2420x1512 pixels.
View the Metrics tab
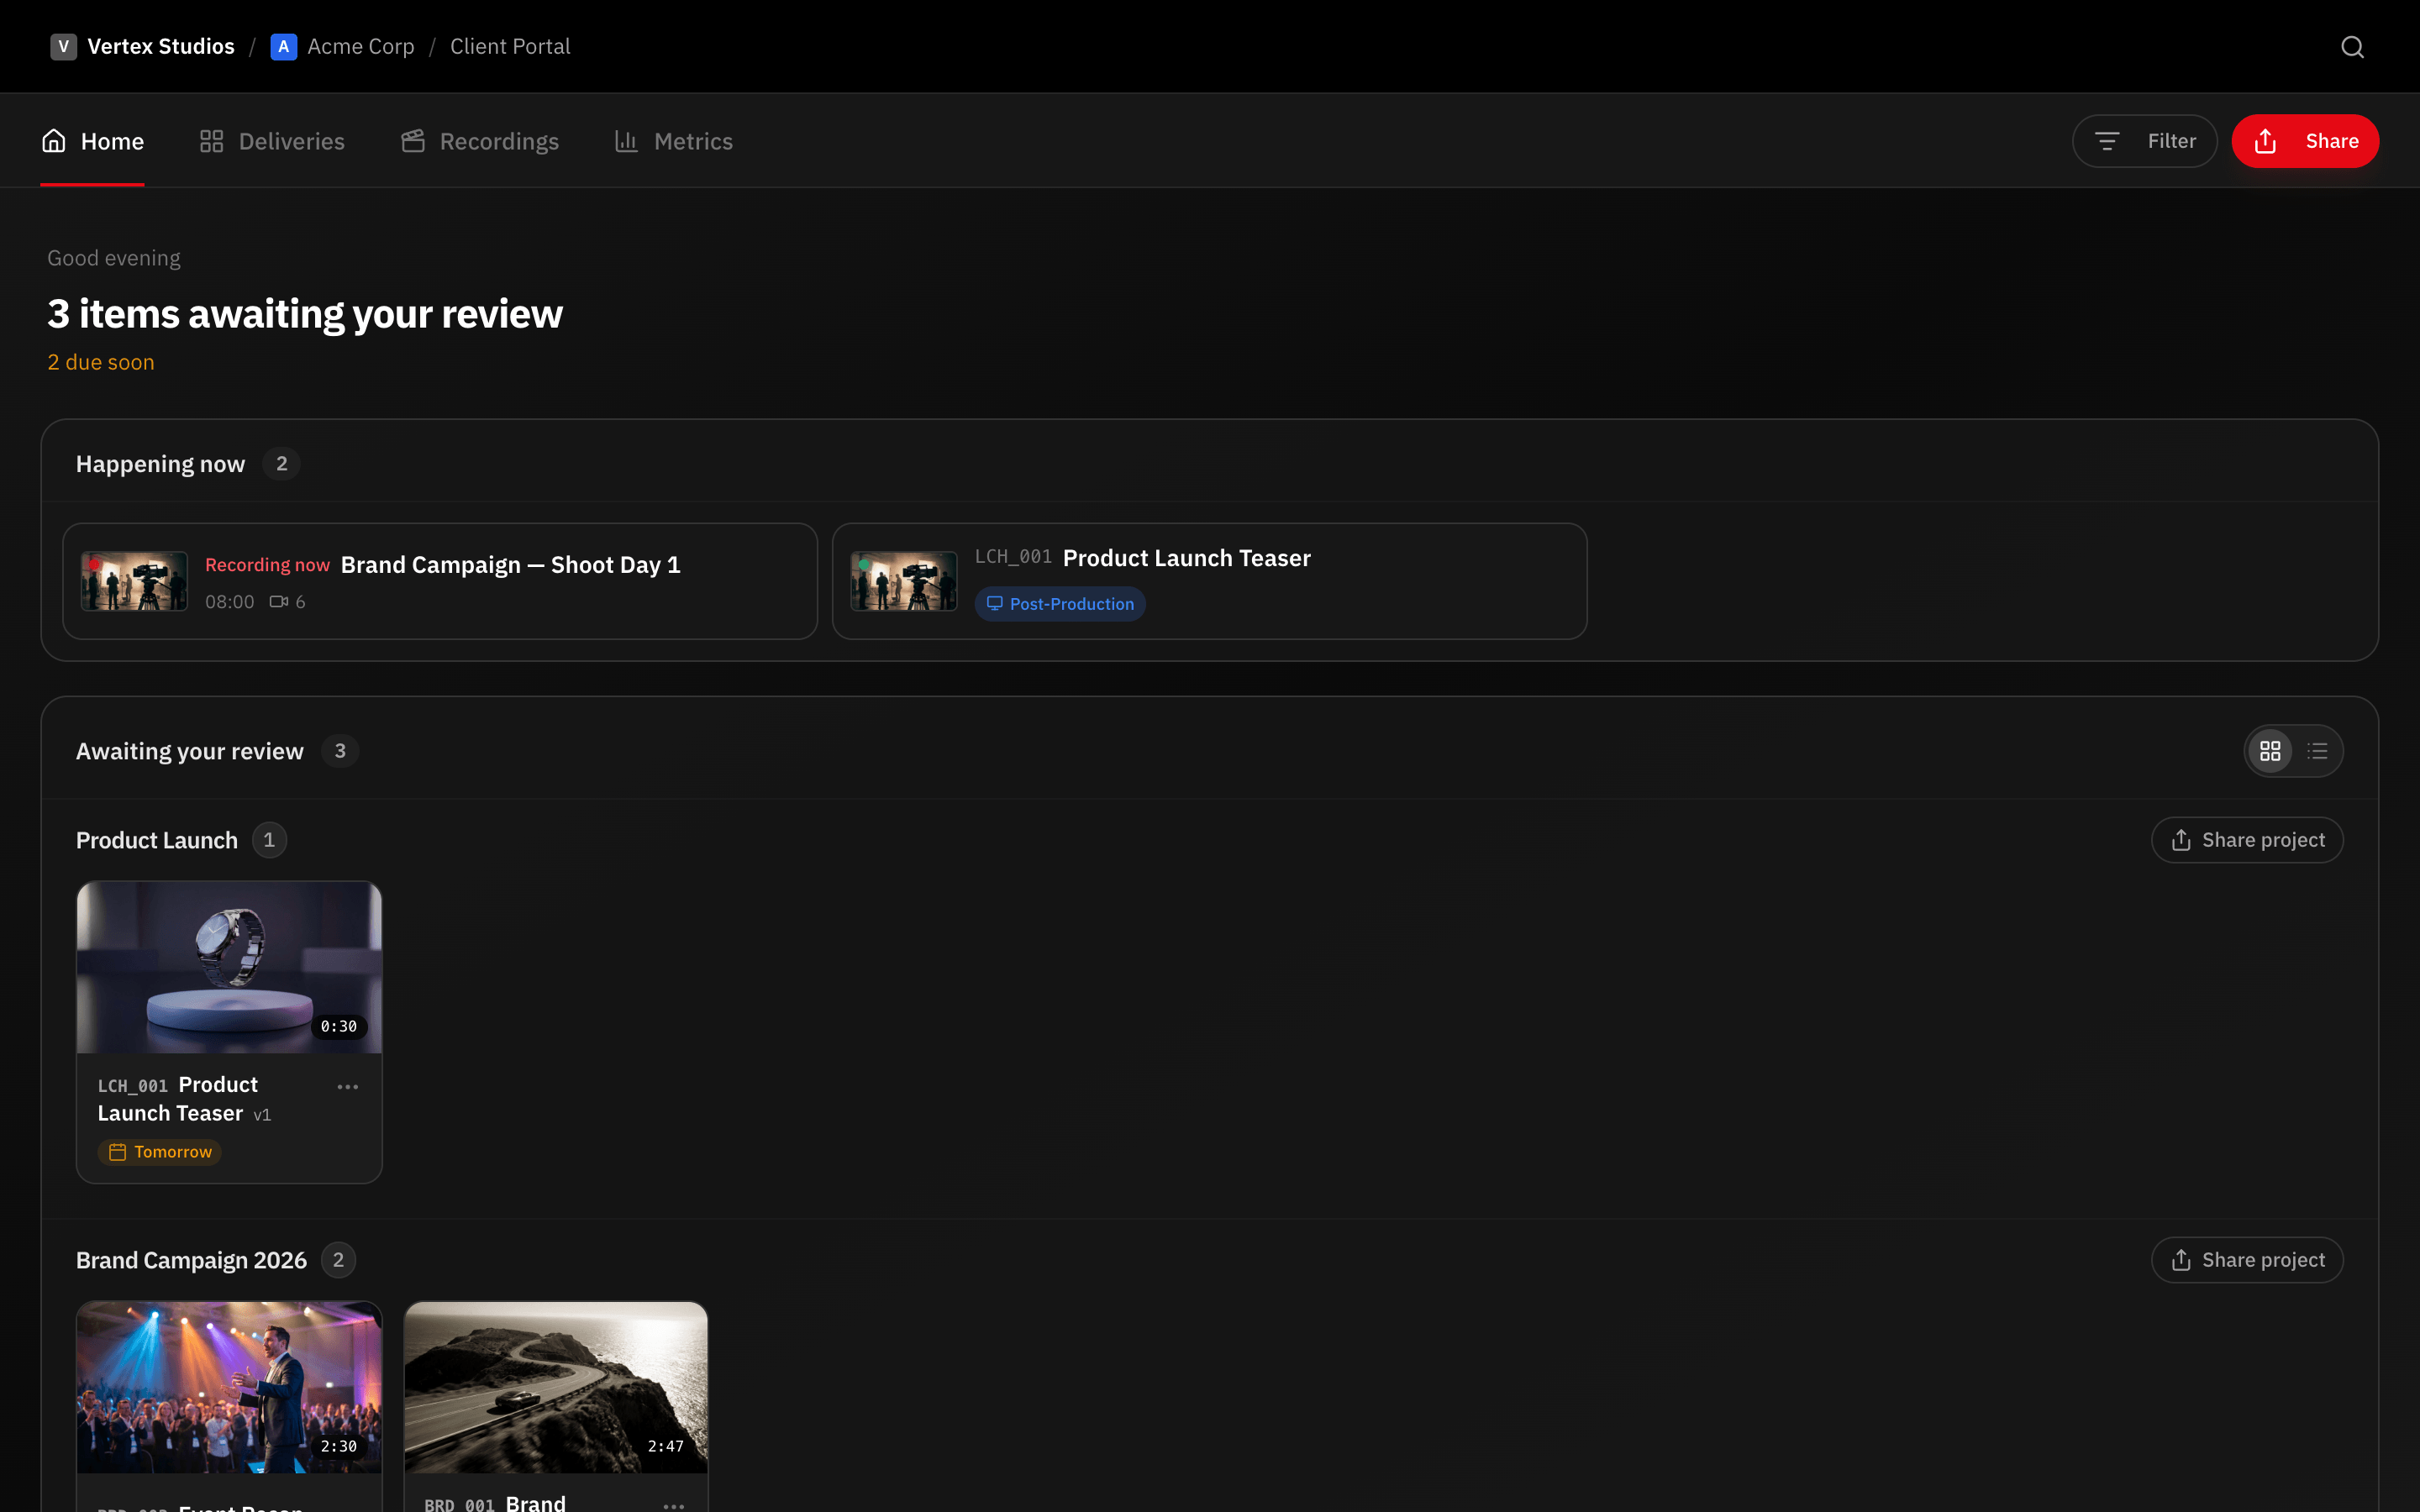click(674, 141)
